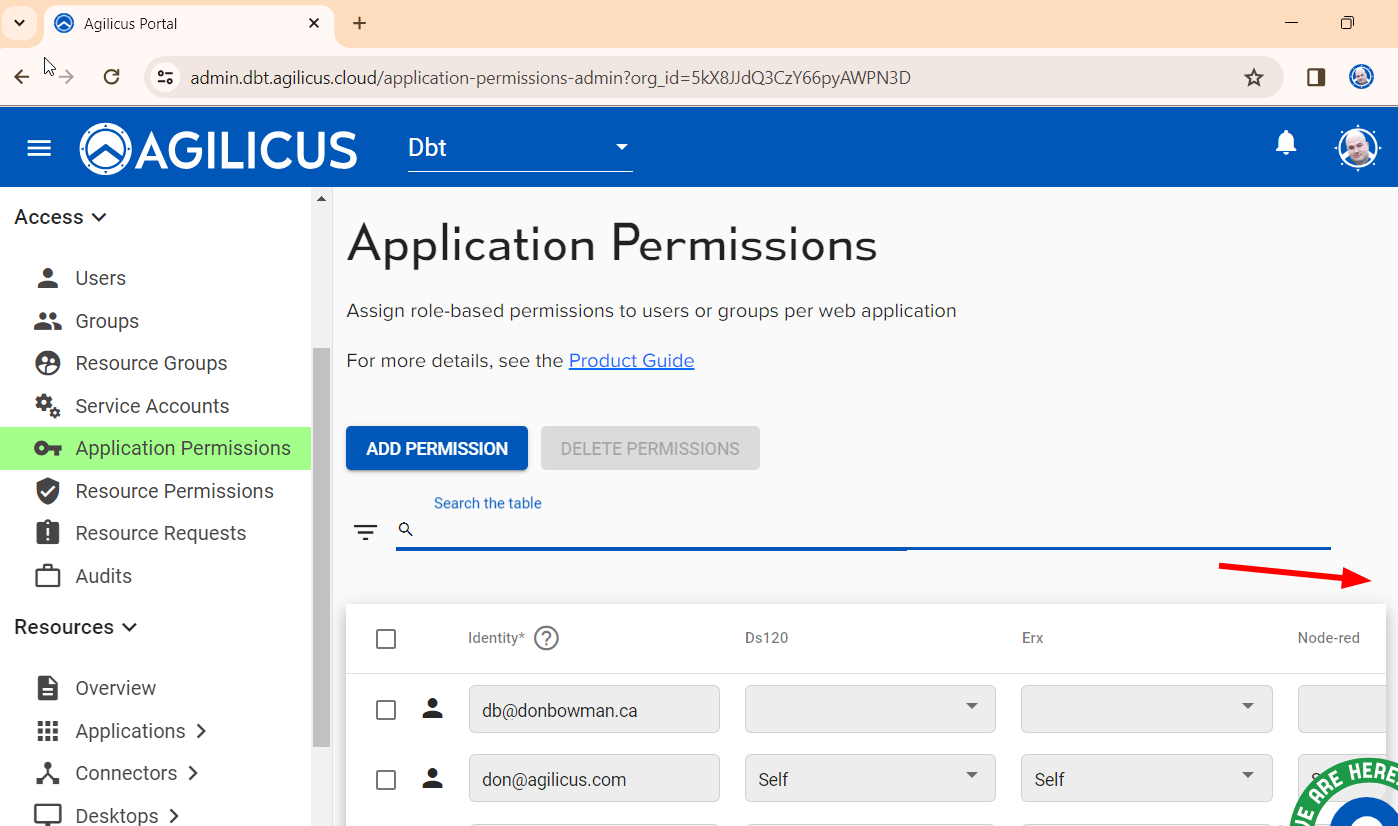
Task: Expand Erx role dropdown for db@donbowman.ca
Action: tap(1146, 709)
